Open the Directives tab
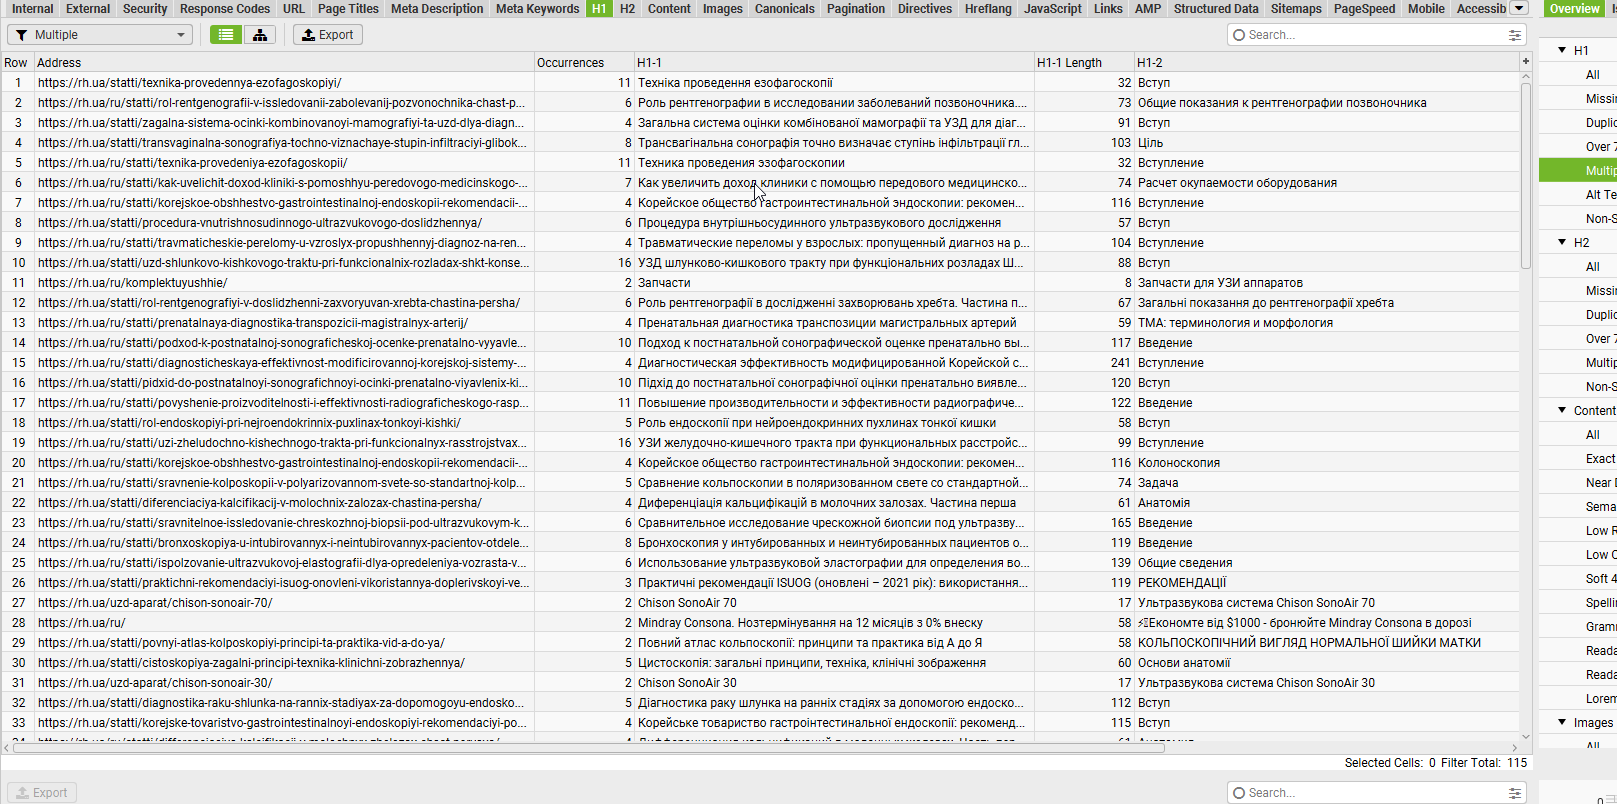The image size is (1617, 804). coord(925,8)
